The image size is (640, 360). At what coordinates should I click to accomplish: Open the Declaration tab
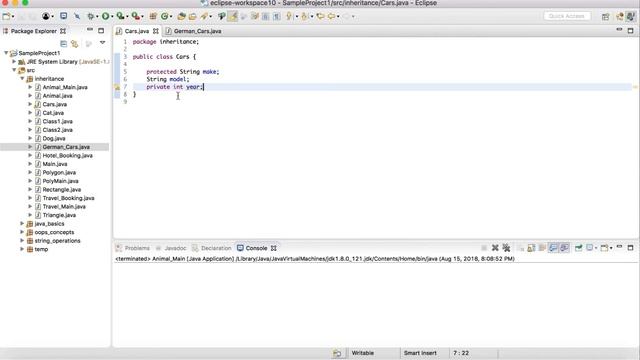click(x=211, y=248)
